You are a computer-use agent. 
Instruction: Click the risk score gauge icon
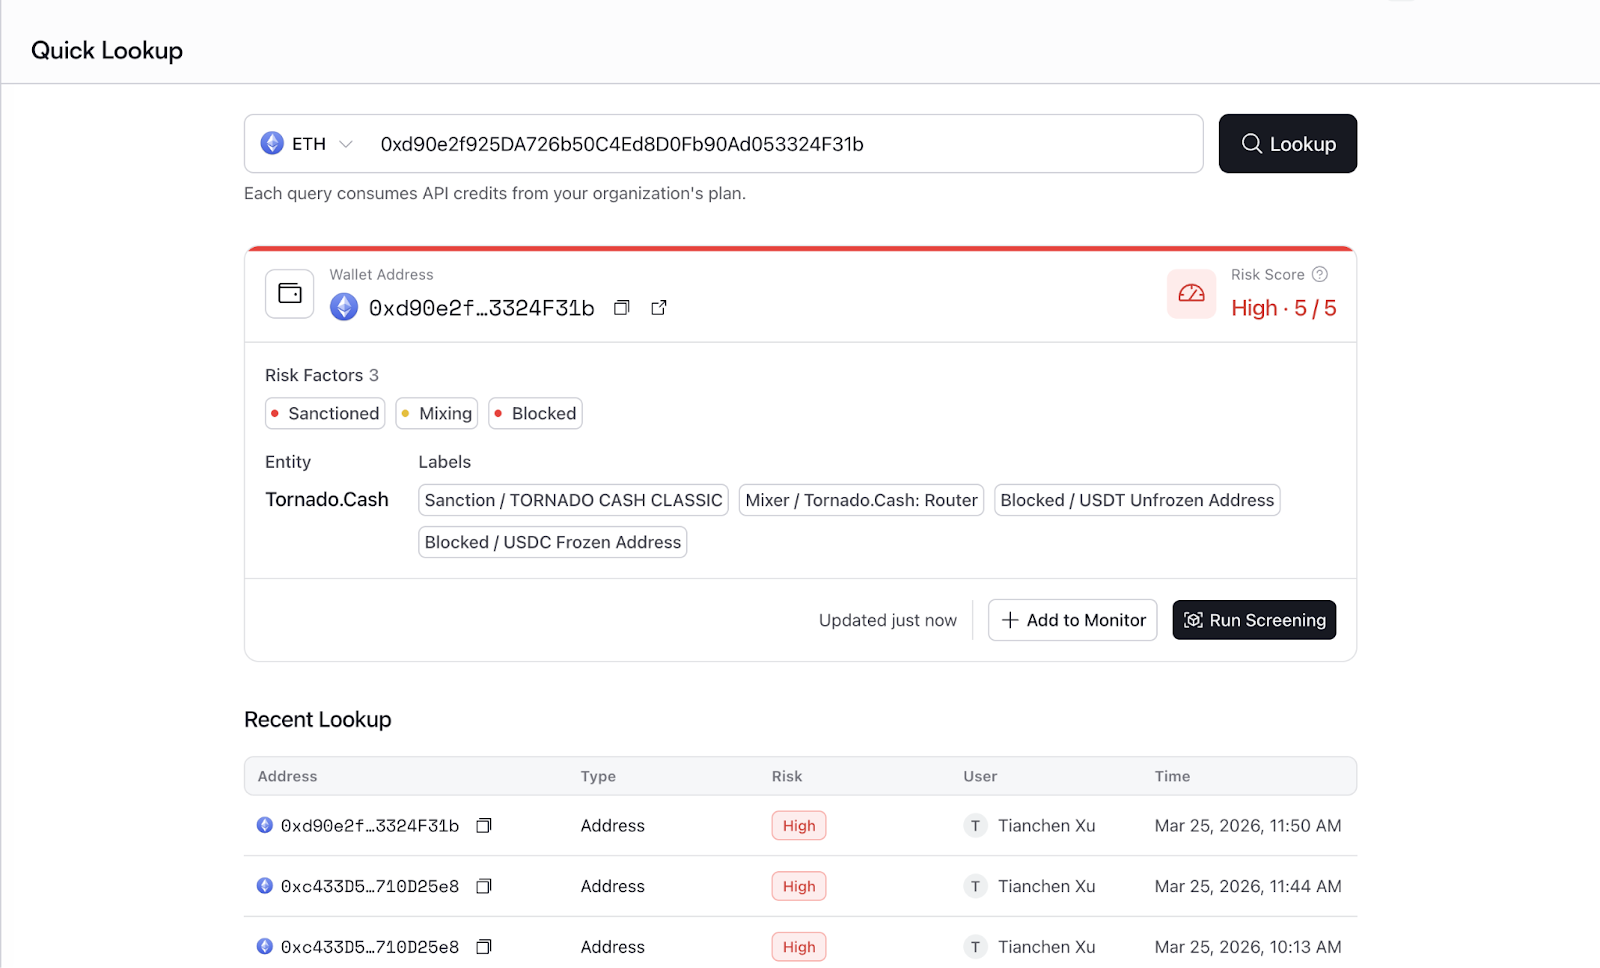pyautogui.click(x=1190, y=293)
